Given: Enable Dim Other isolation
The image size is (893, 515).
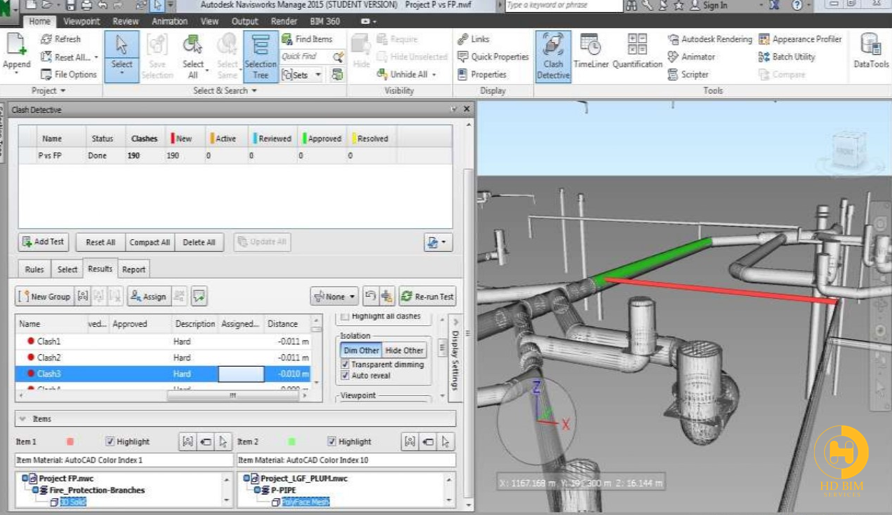Looking at the screenshot, I should pos(361,350).
